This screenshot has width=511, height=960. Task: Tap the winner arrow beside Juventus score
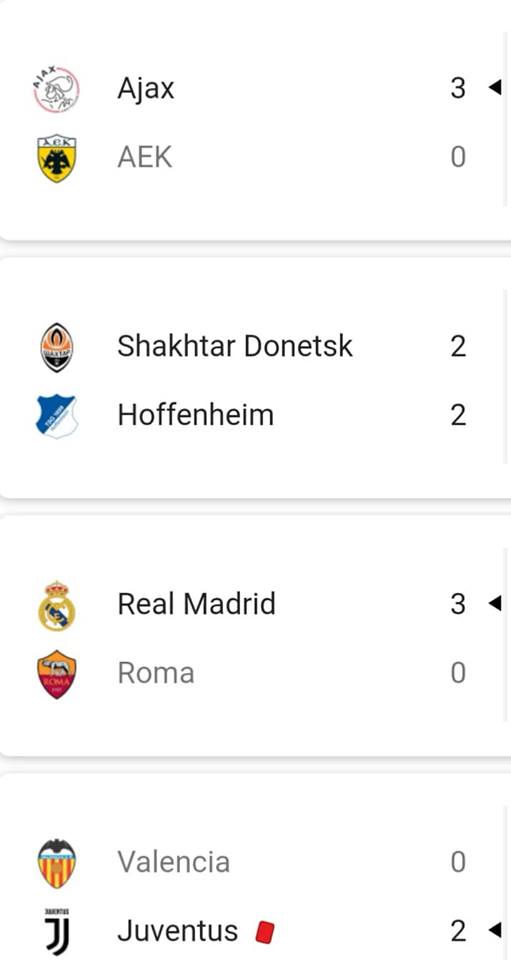tap(494, 931)
